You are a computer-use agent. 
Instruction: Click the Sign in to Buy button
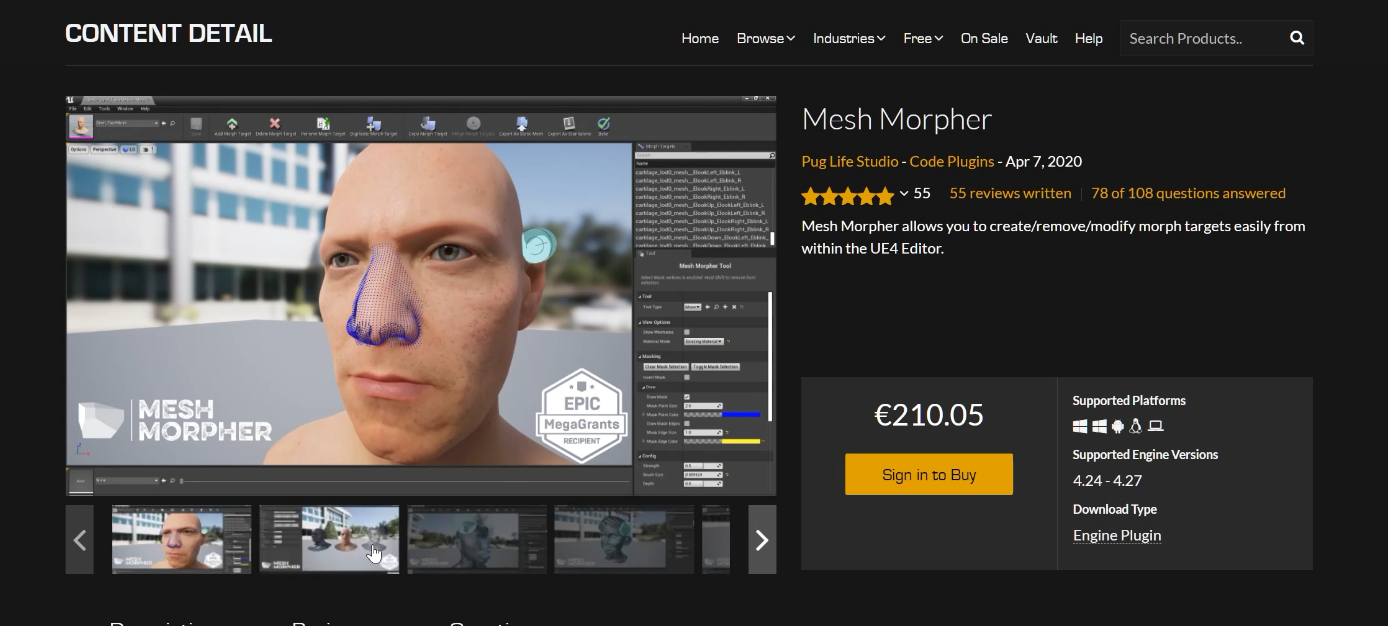pyautogui.click(x=929, y=475)
